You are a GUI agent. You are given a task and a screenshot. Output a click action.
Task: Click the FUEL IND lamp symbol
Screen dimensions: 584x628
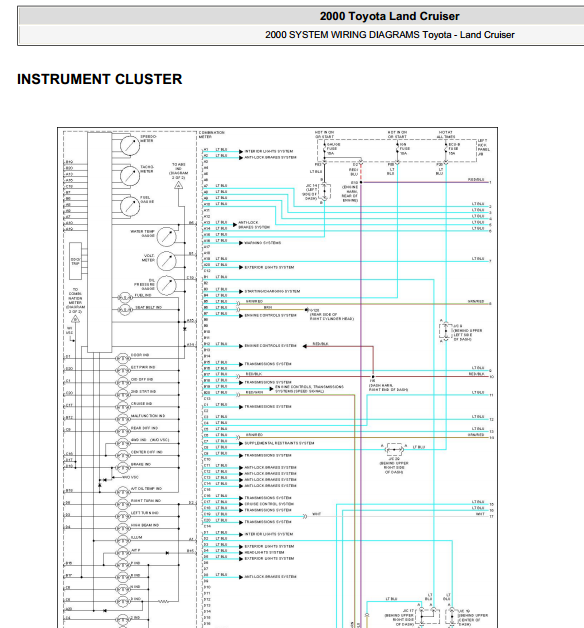pyautogui.click(x=125, y=298)
